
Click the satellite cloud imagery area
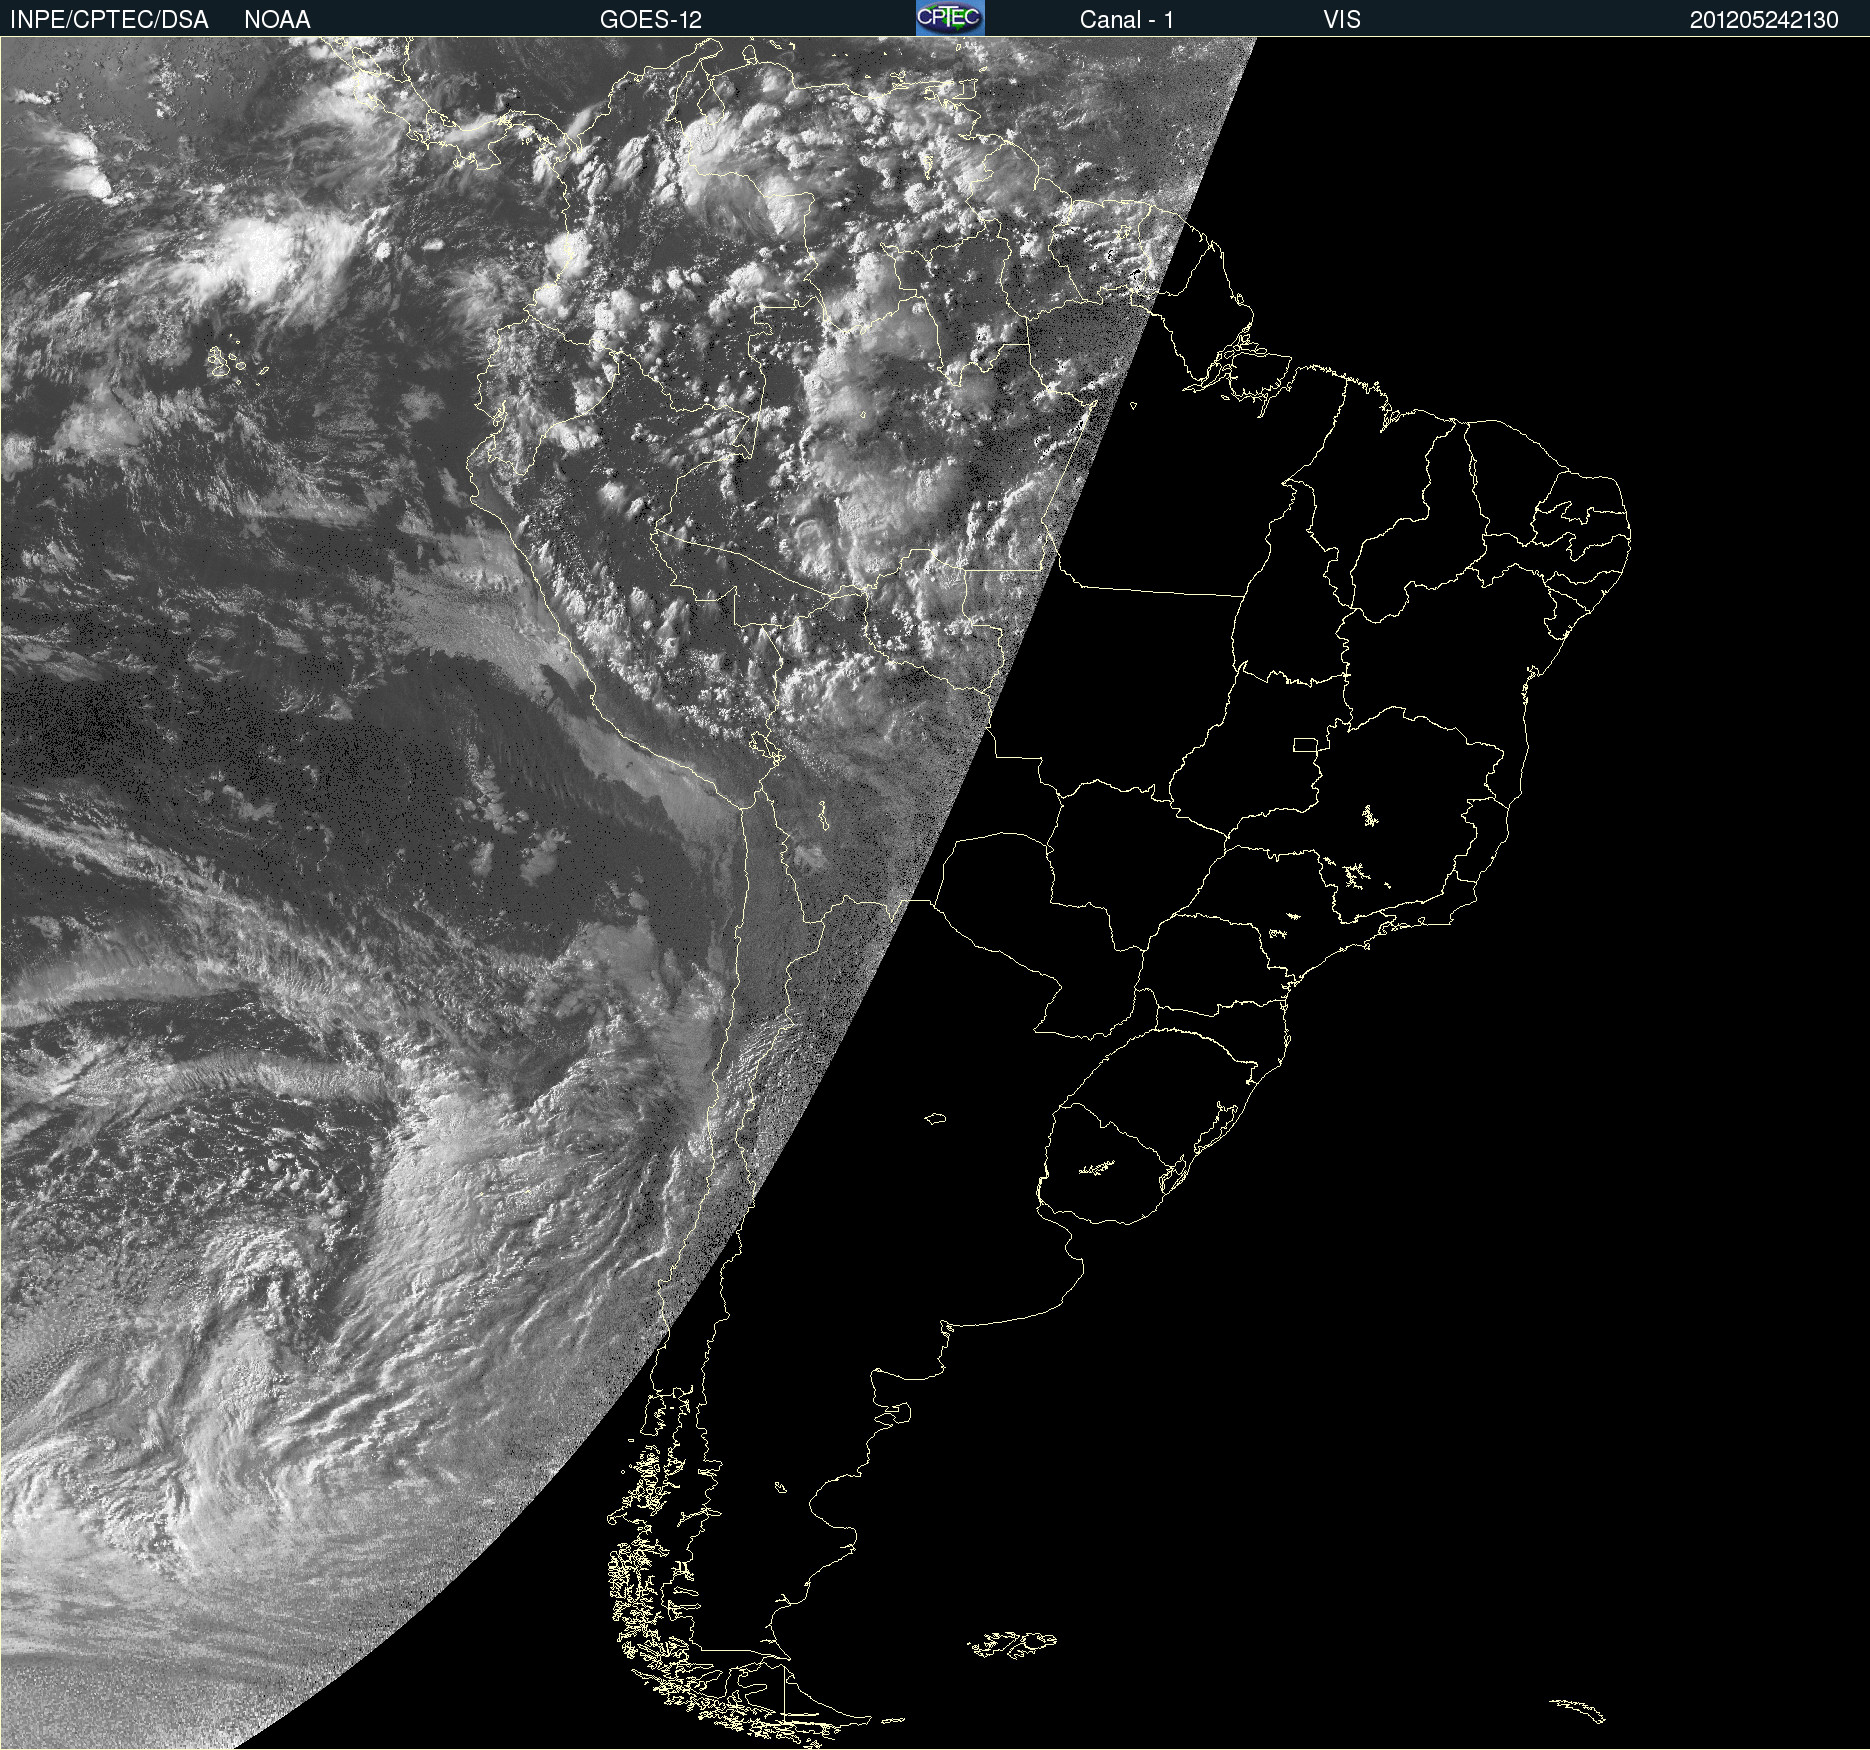(x=935, y=893)
